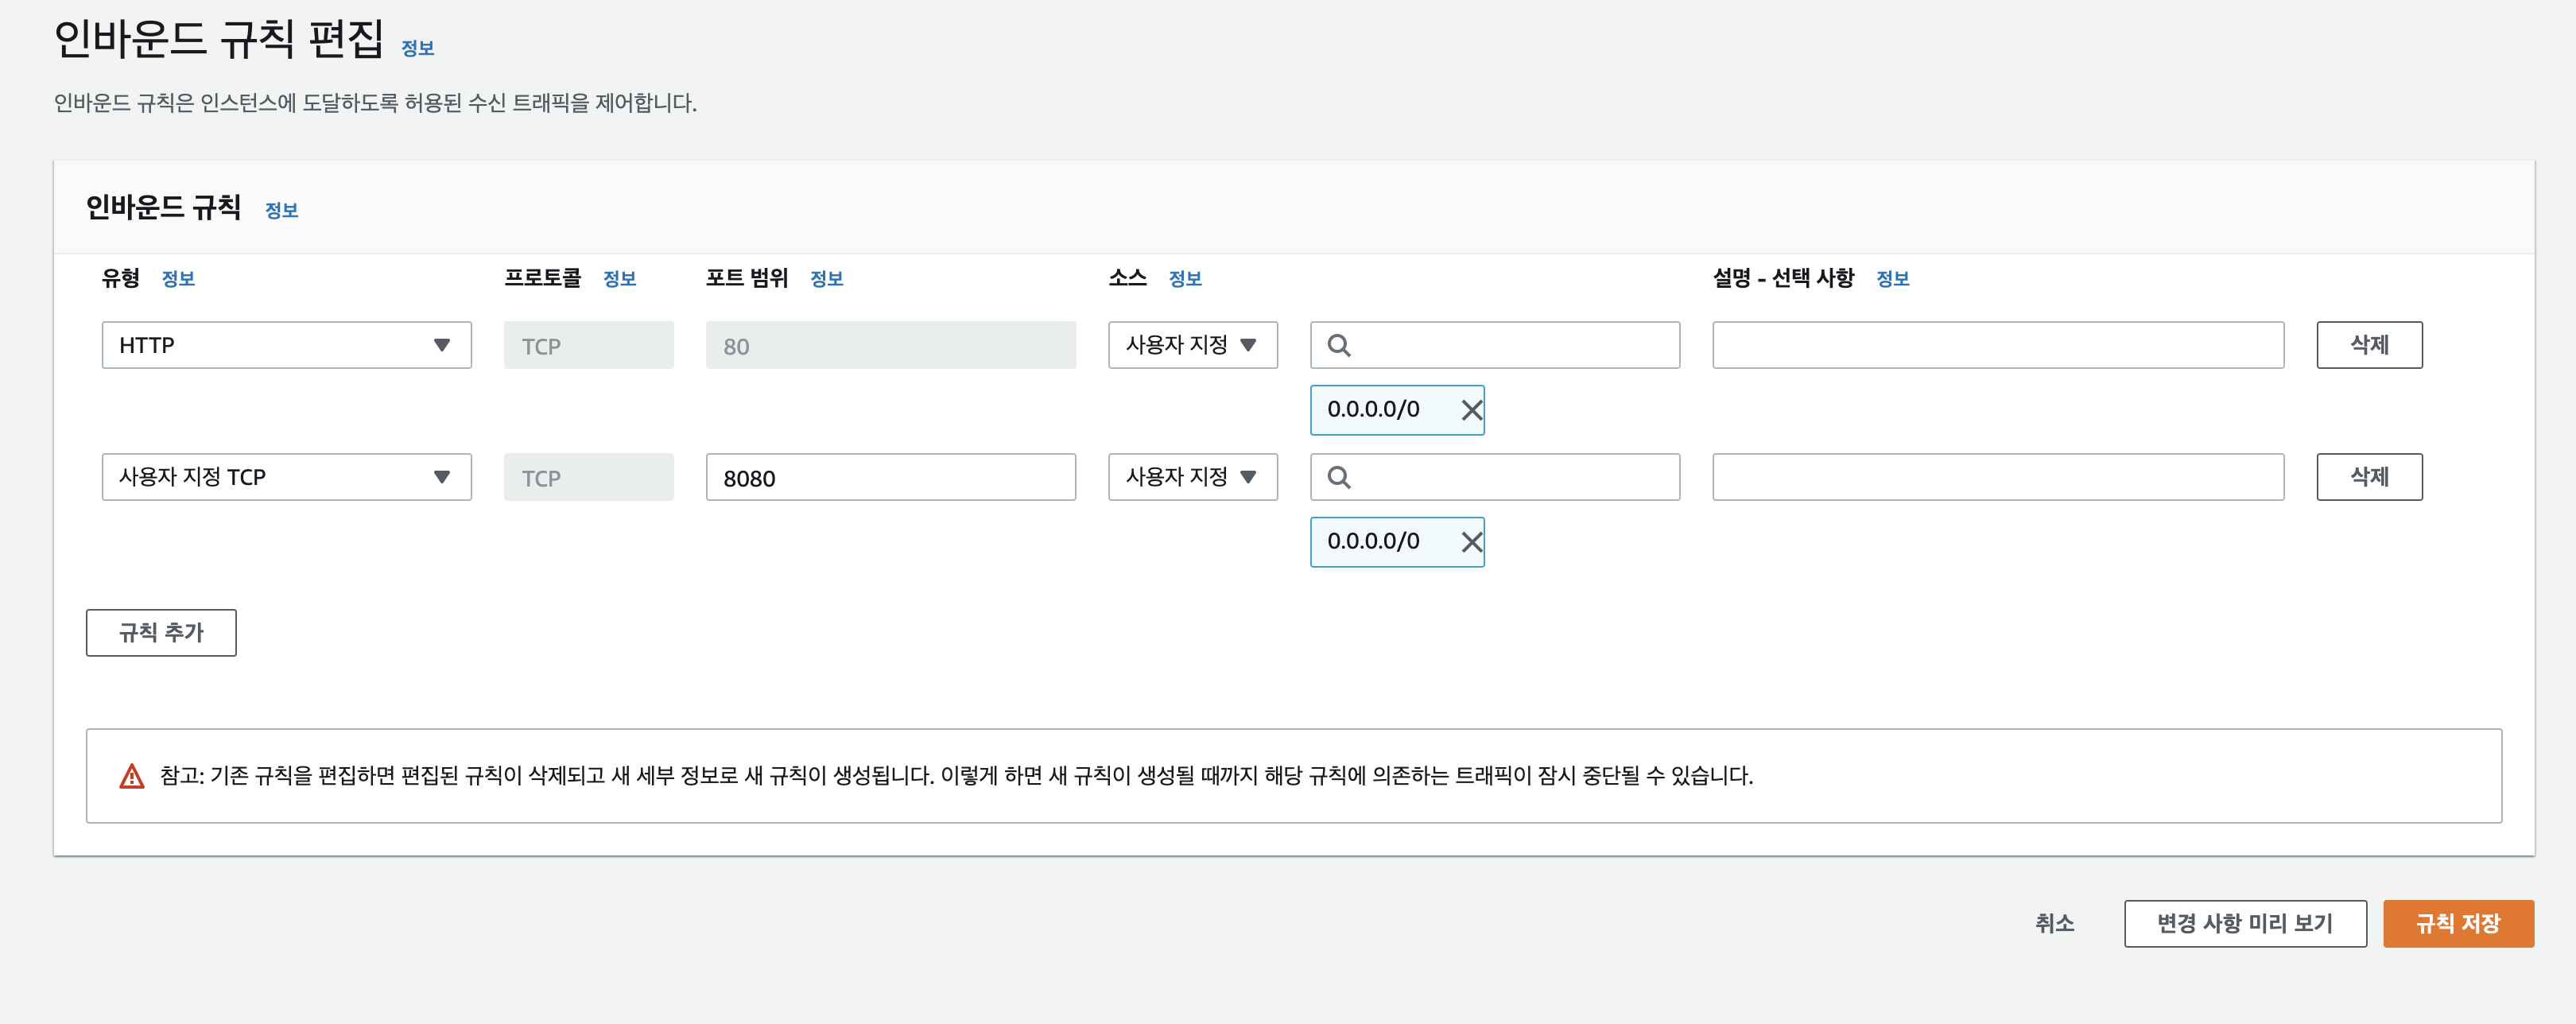Cancel editing with 취소

pyautogui.click(x=2054, y=923)
